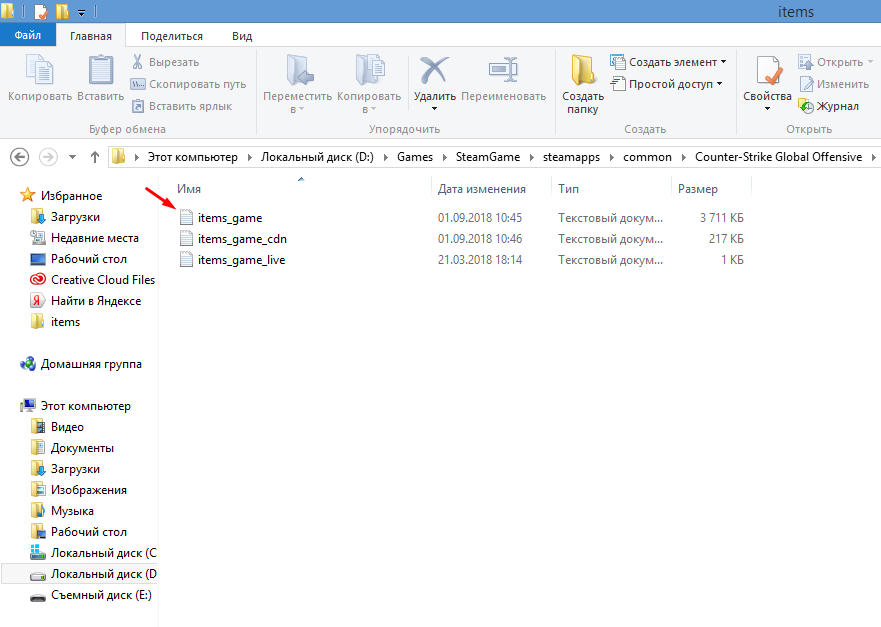This screenshot has height=627, width=881.
Task: Sort by Date modified (Дата изменения)
Action: click(x=482, y=189)
